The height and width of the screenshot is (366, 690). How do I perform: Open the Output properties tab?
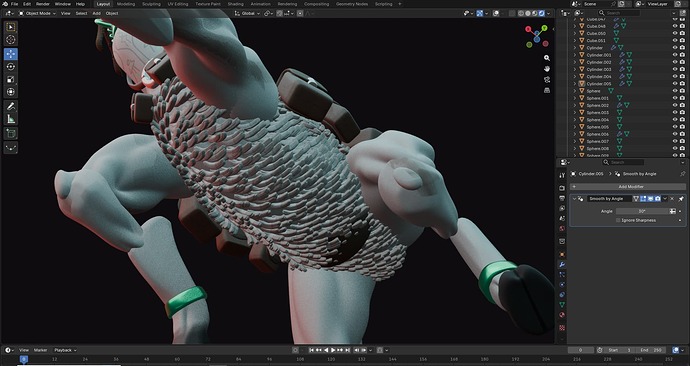(562, 198)
